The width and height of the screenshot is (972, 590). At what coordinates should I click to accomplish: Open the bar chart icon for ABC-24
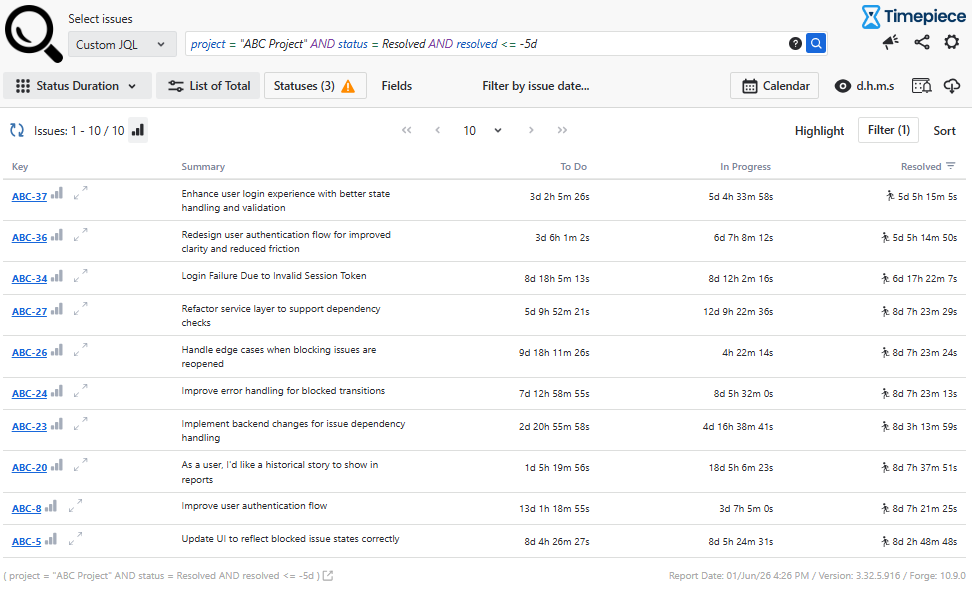(x=57, y=391)
